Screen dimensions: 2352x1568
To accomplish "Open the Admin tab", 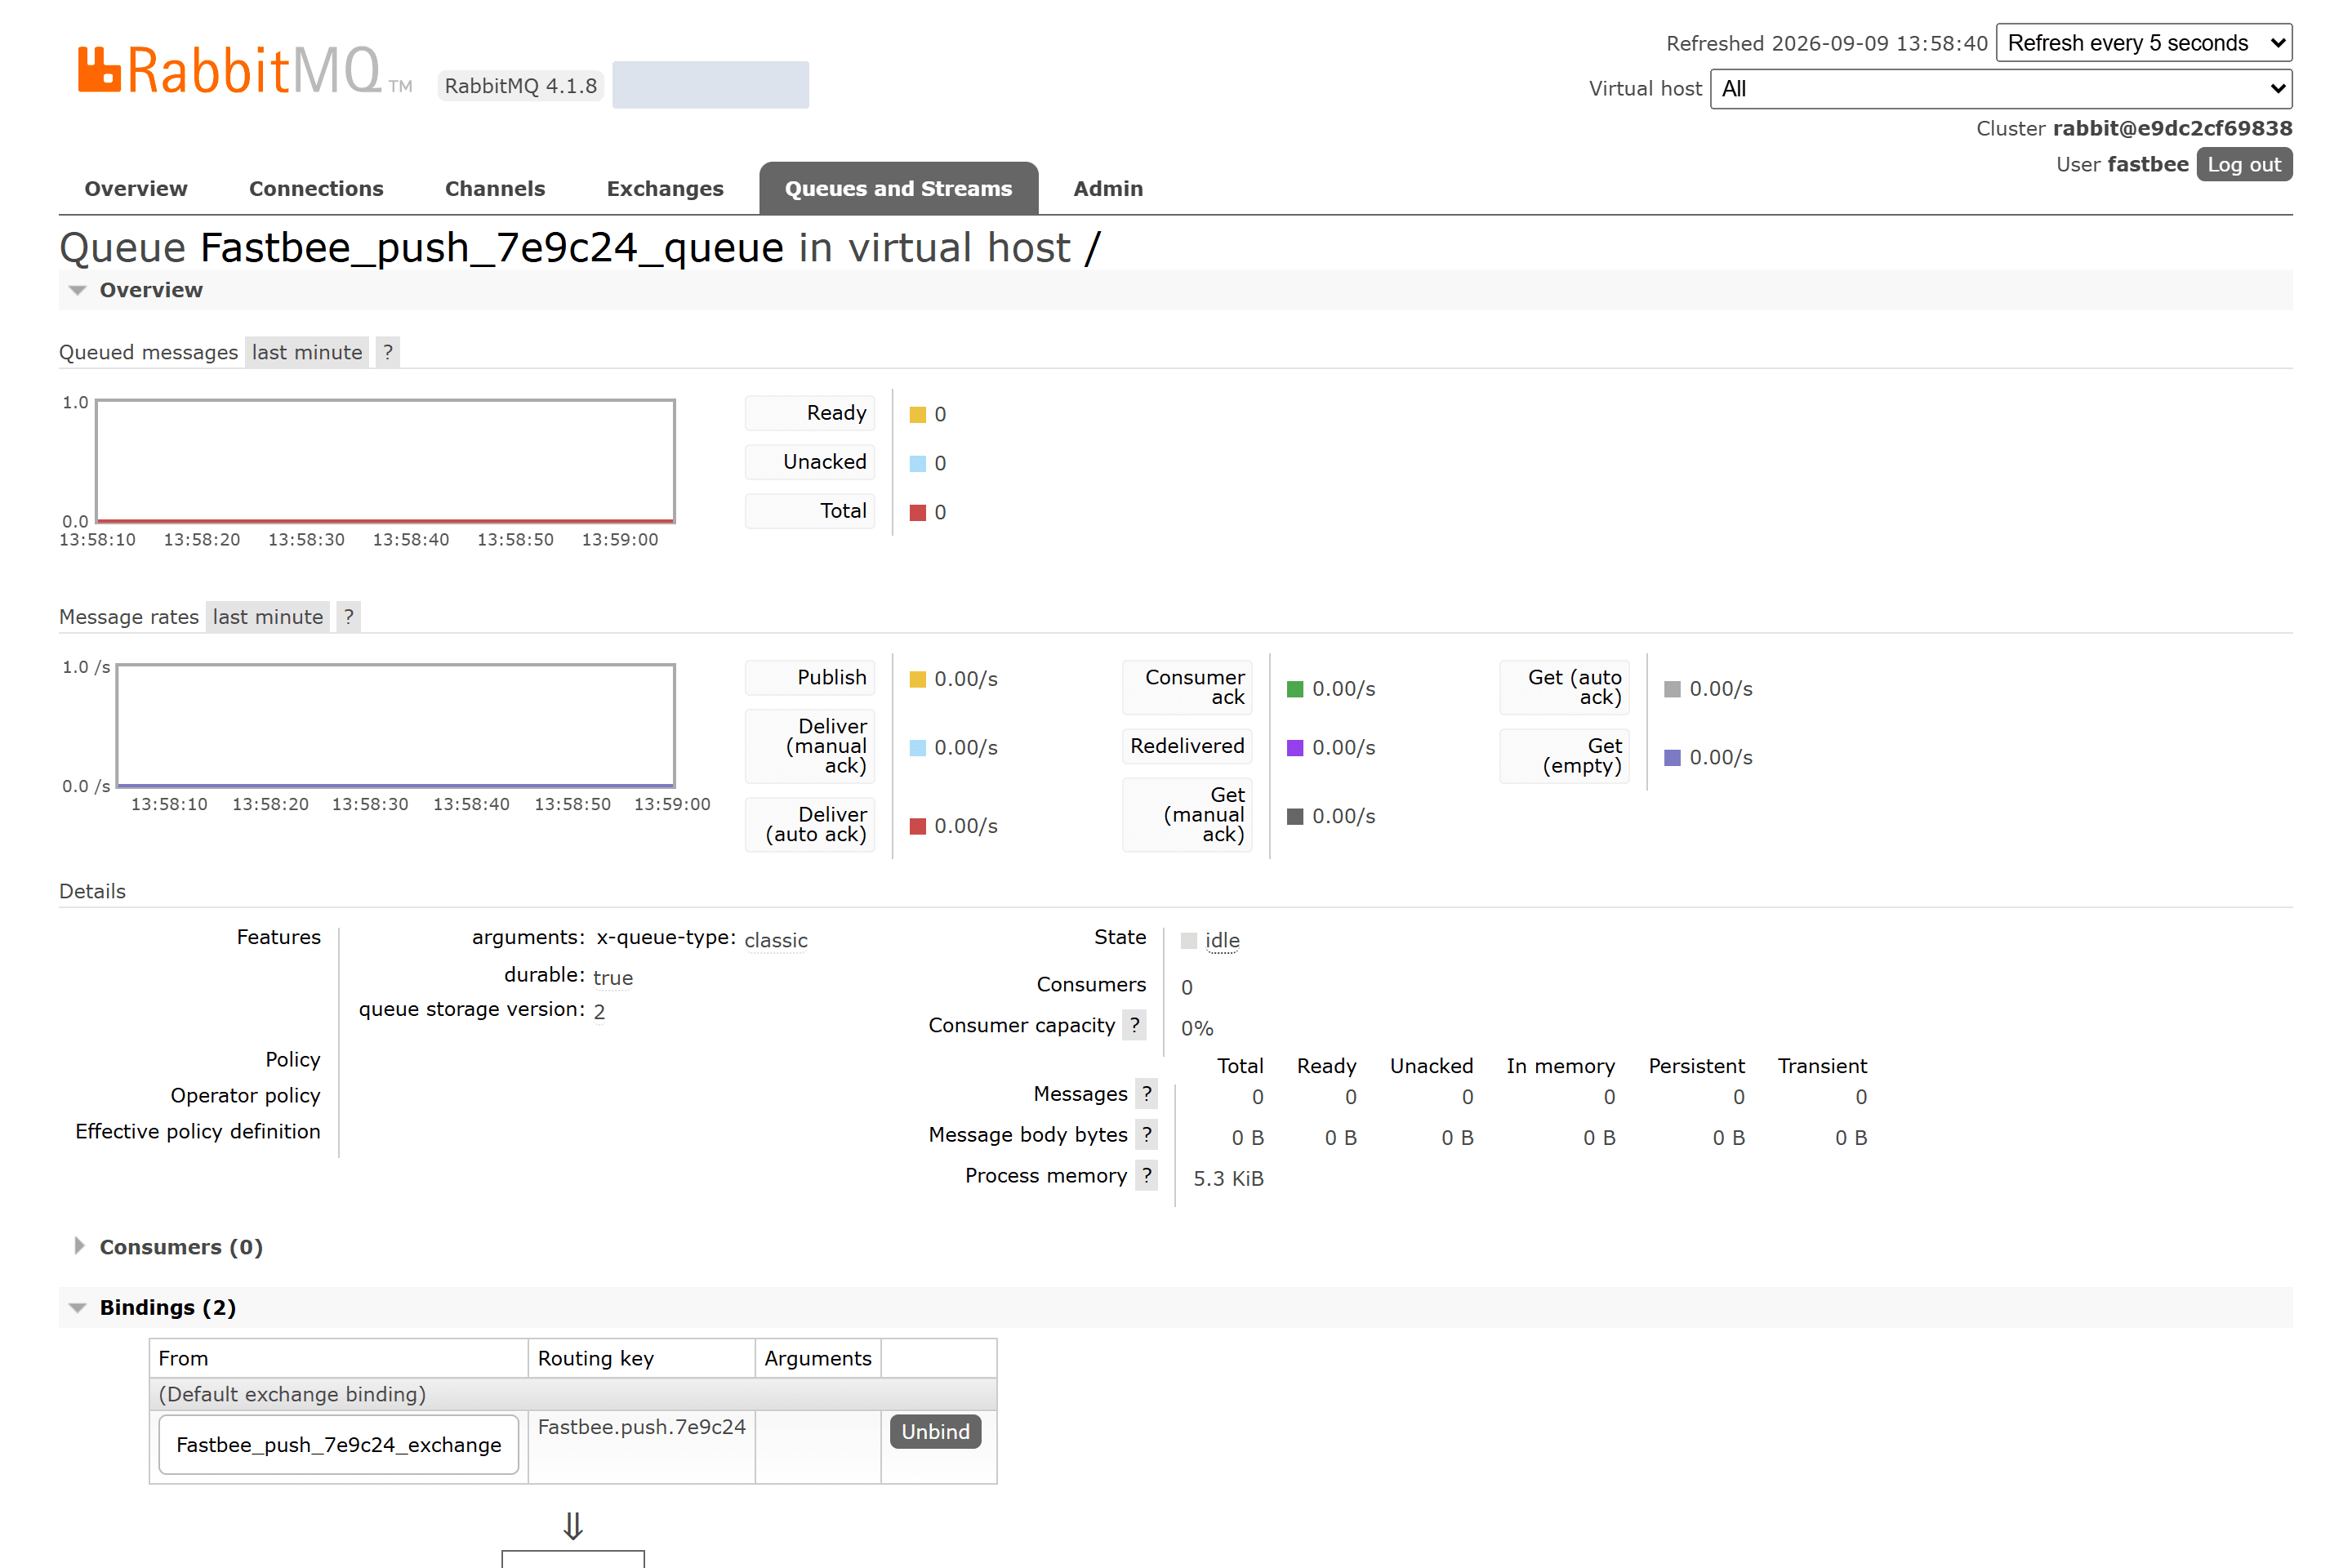I will 1108,189.
